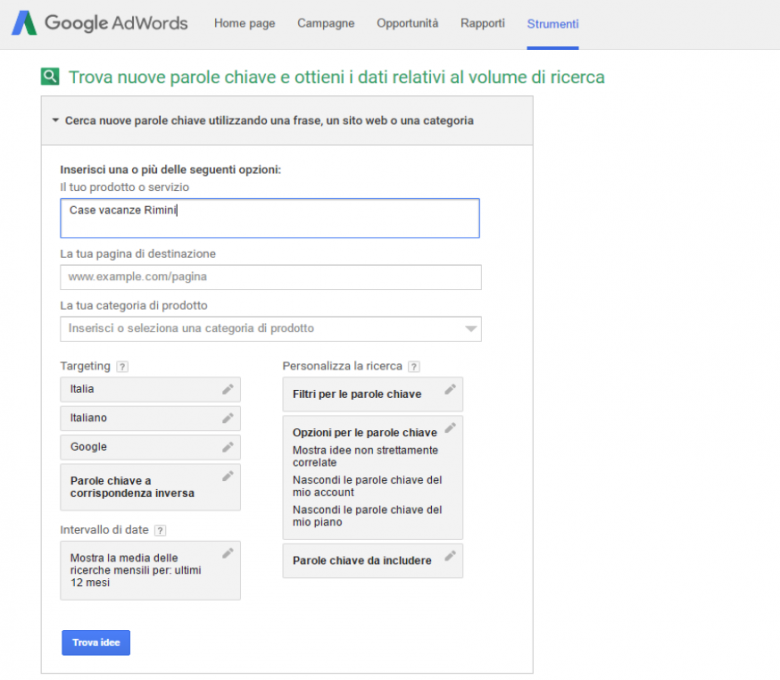Click the green magnifier search icon

50,77
